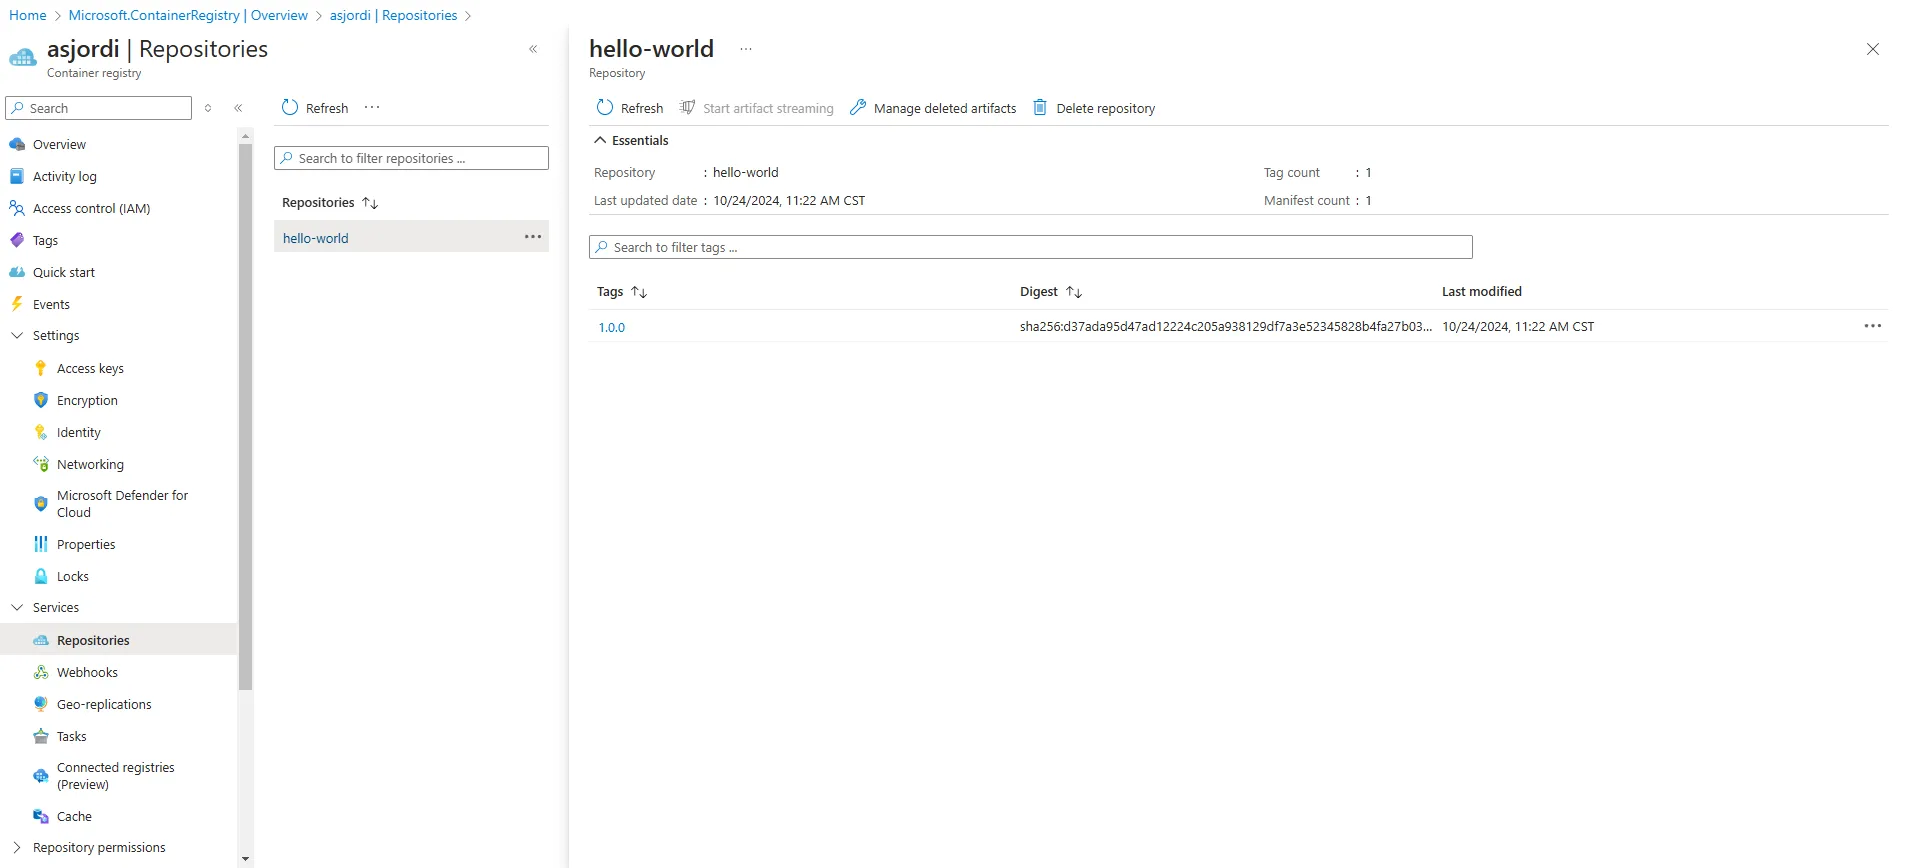Screen dimensions: 1905x868
Task: Open asjordi | Repositories breadcrumb
Action: pyautogui.click(x=393, y=15)
